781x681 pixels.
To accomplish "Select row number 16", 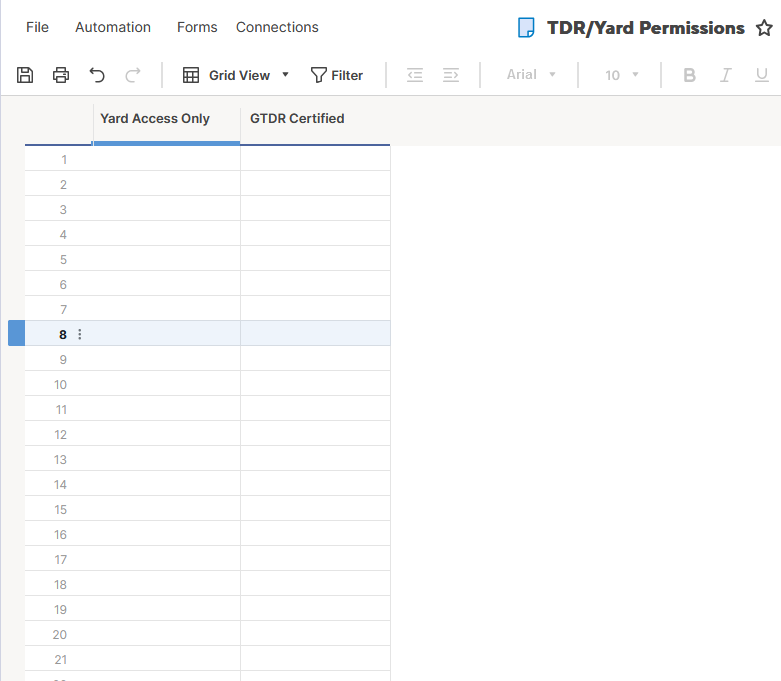I will [x=60, y=535].
